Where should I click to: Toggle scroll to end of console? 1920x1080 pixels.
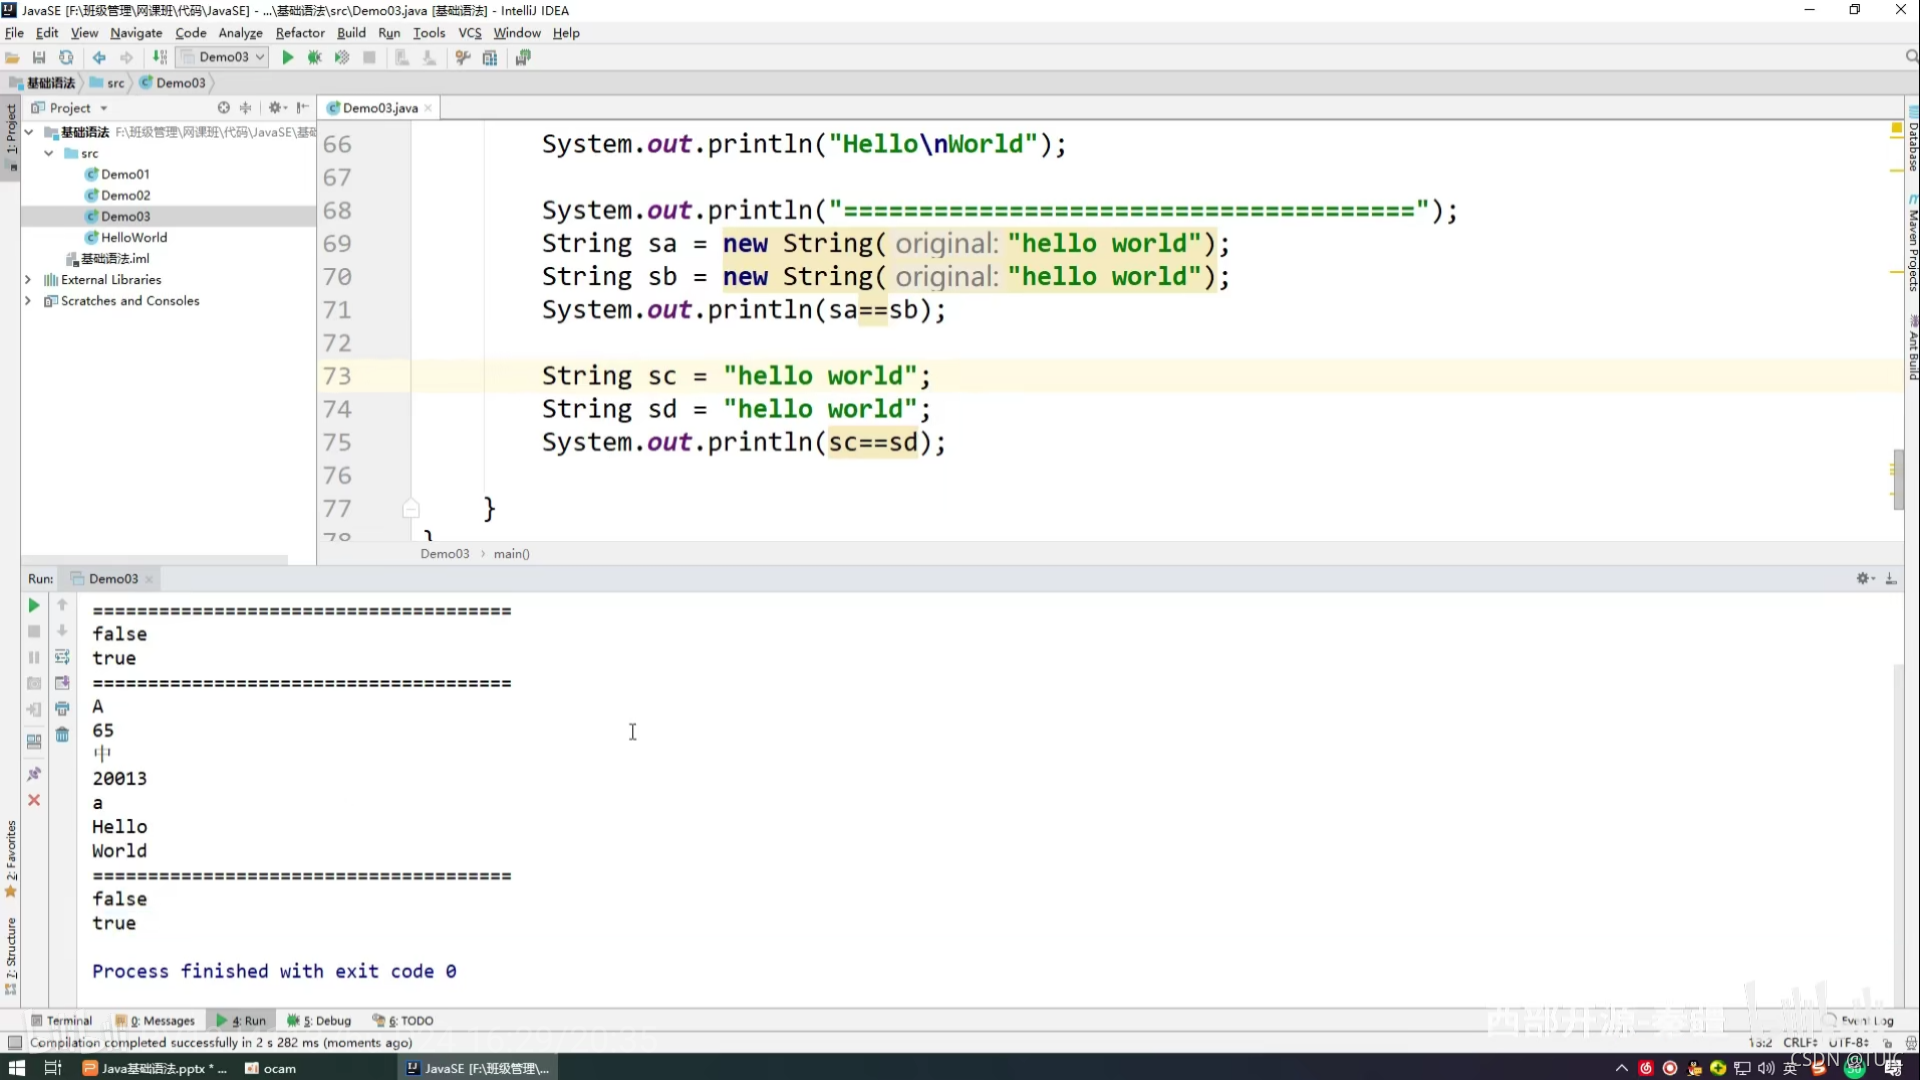[x=62, y=684]
